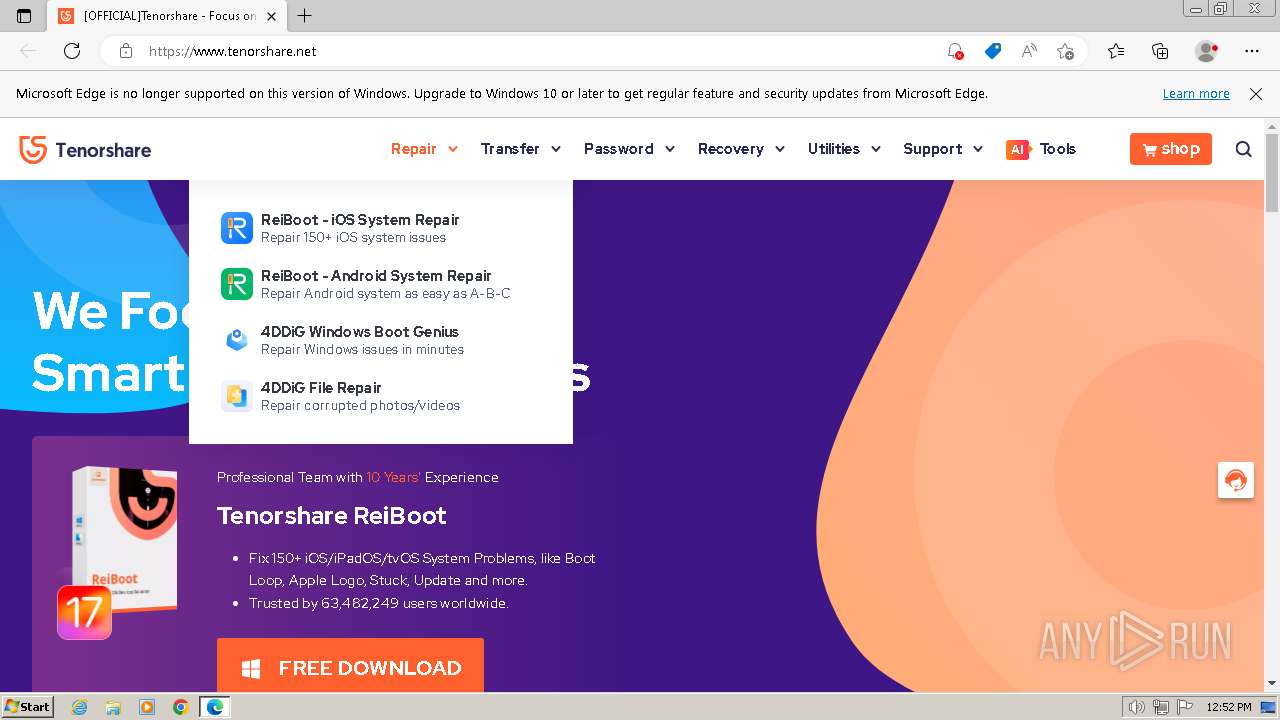Open Internet Explorer from the taskbar
The height and width of the screenshot is (720, 1280).
tap(80, 707)
